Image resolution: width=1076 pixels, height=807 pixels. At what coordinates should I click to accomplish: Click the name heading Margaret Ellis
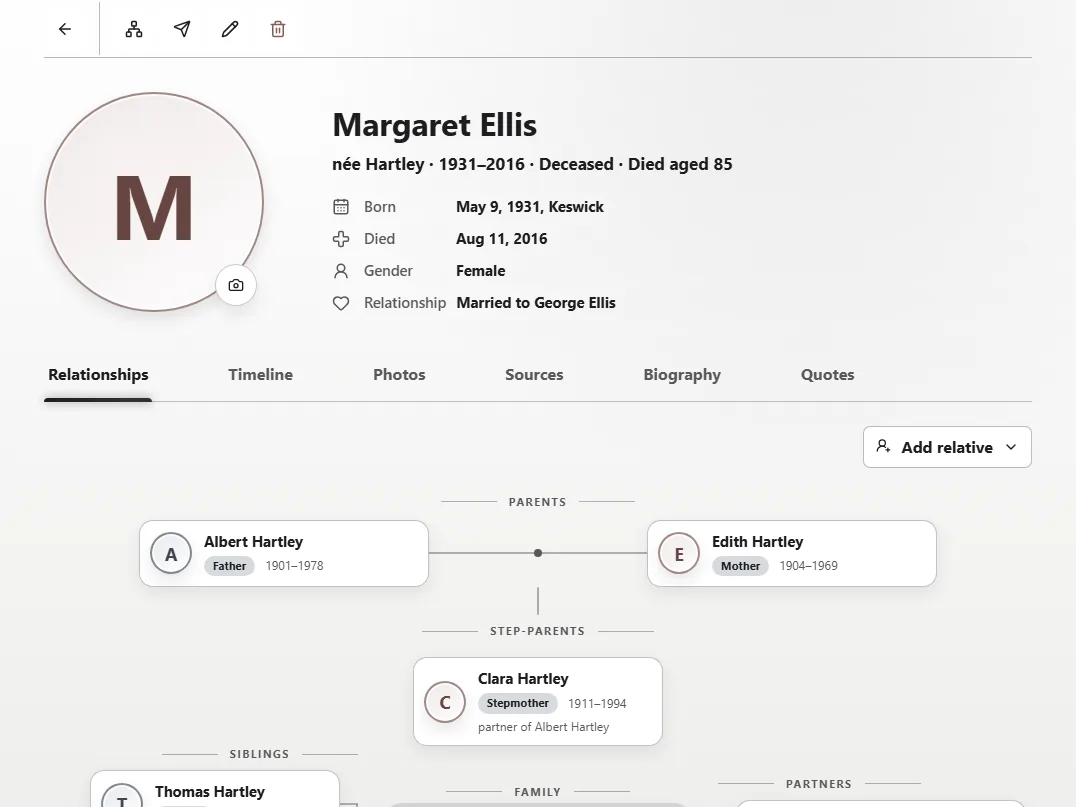pyautogui.click(x=434, y=125)
